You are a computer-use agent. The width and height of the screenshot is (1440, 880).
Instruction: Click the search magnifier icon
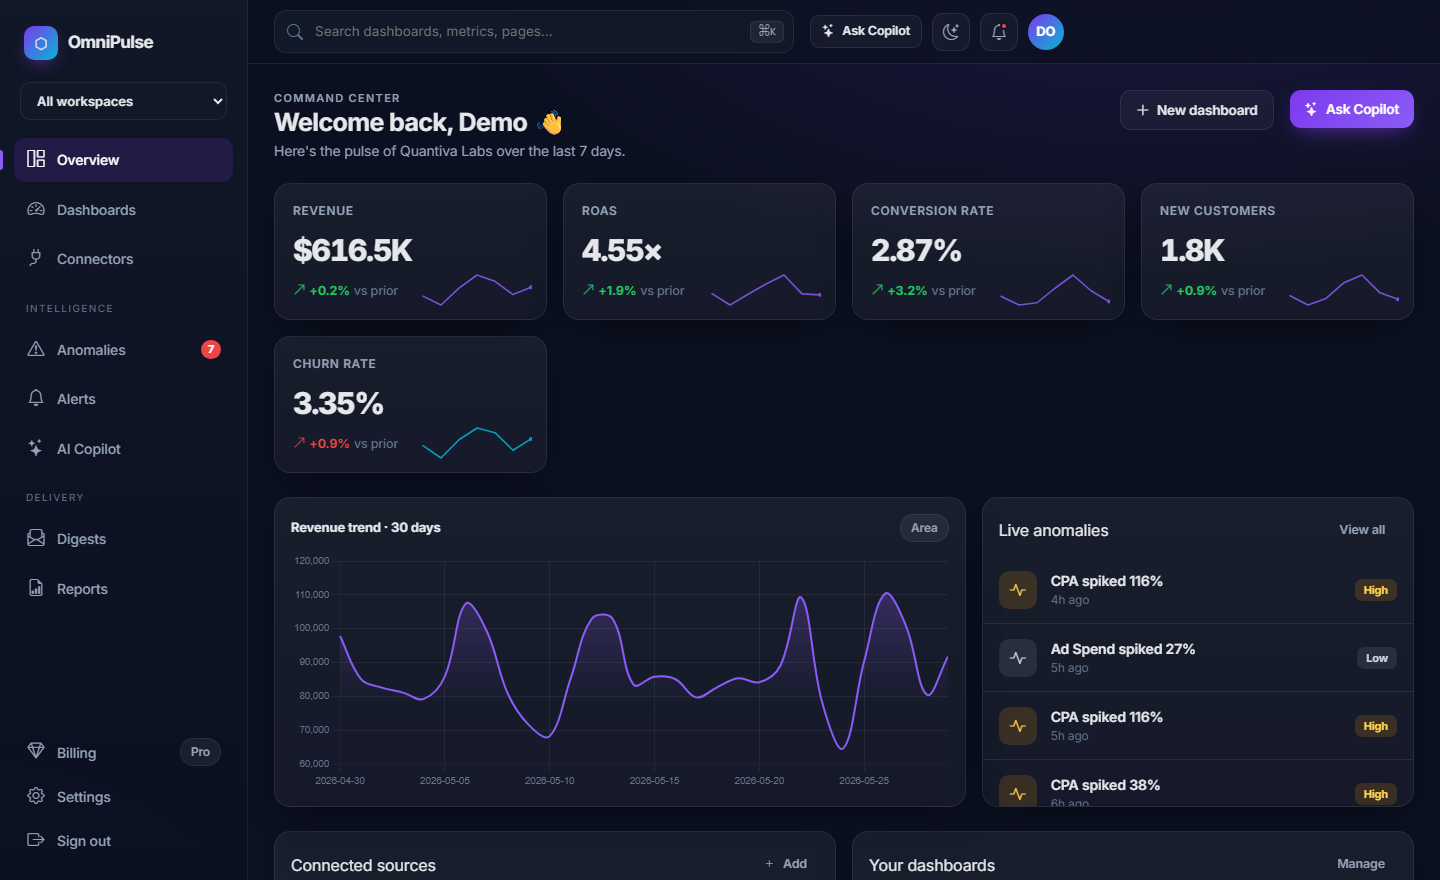pos(295,32)
